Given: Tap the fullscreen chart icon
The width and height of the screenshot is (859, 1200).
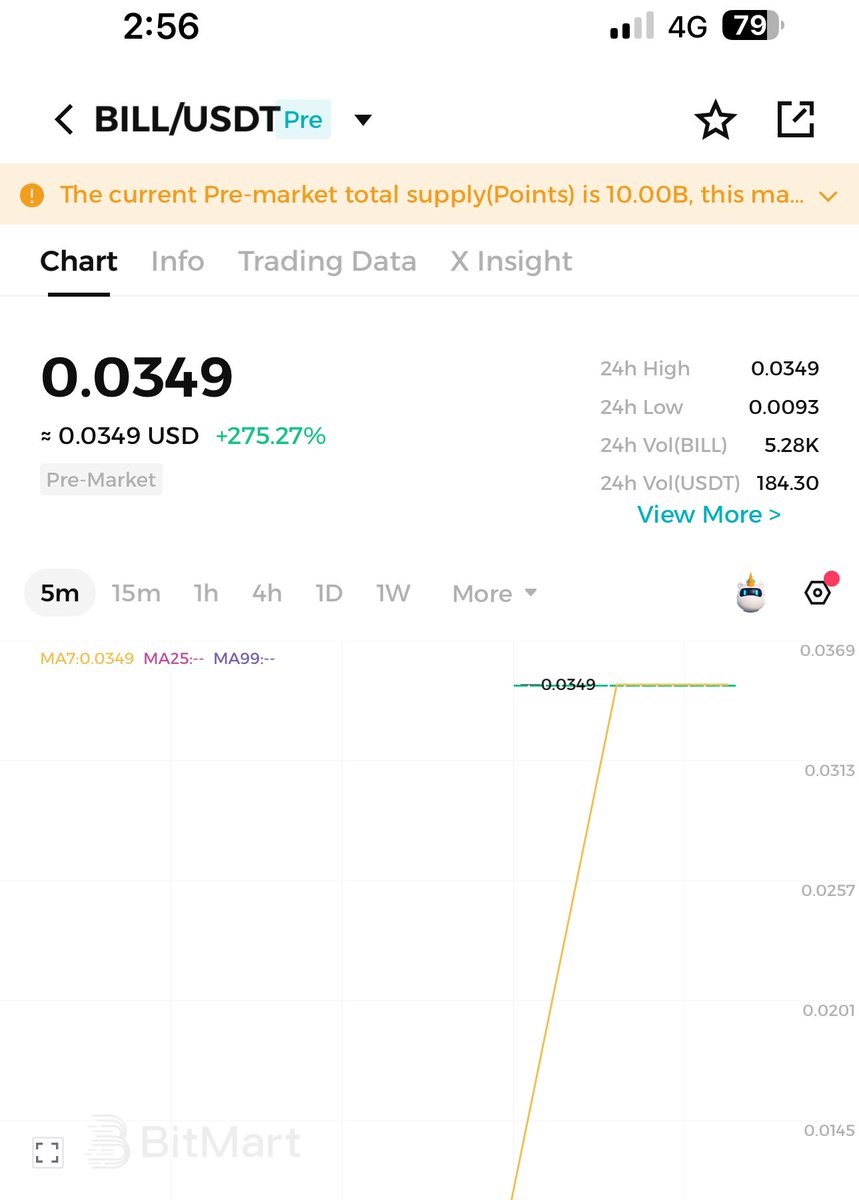Looking at the screenshot, I should point(47,1151).
